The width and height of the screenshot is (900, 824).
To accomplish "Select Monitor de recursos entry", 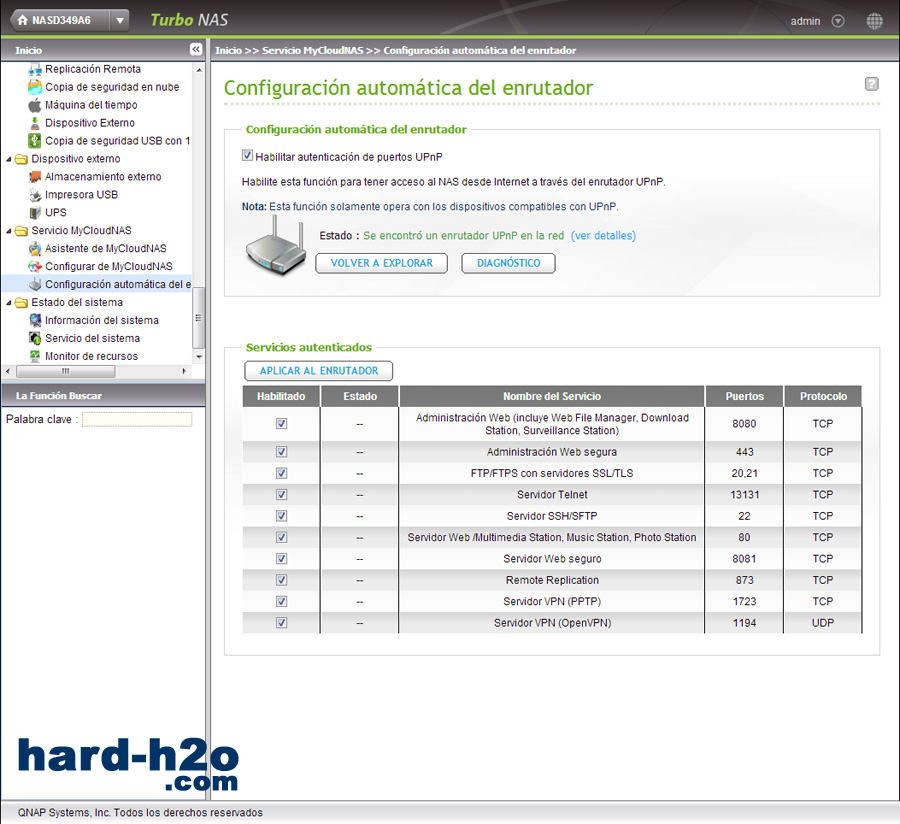I will pos(91,356).
